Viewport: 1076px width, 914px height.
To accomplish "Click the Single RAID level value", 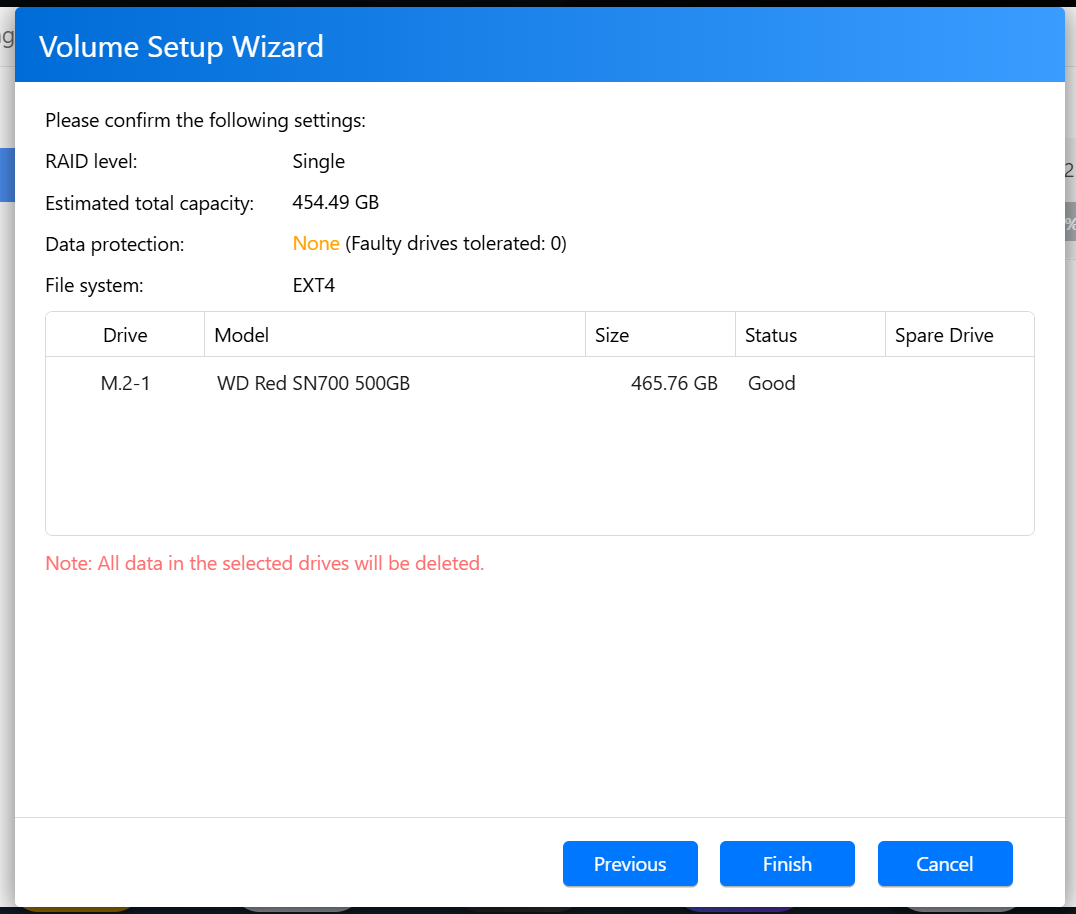I will [318, 161].
